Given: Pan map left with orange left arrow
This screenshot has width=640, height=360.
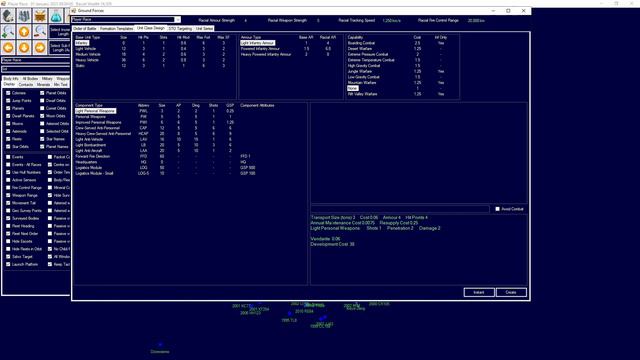Looking at the screenshot, I should coord(8,47).
